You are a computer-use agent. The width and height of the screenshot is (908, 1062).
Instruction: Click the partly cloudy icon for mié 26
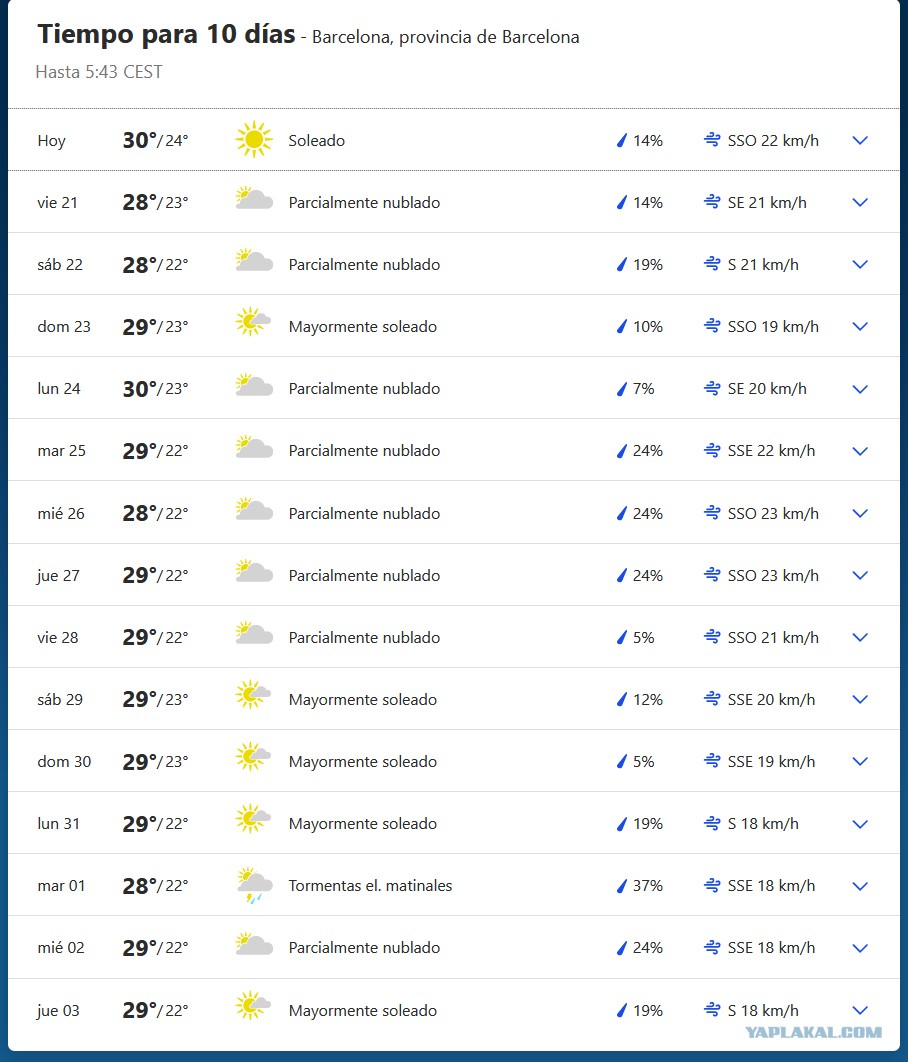[254, 509]
